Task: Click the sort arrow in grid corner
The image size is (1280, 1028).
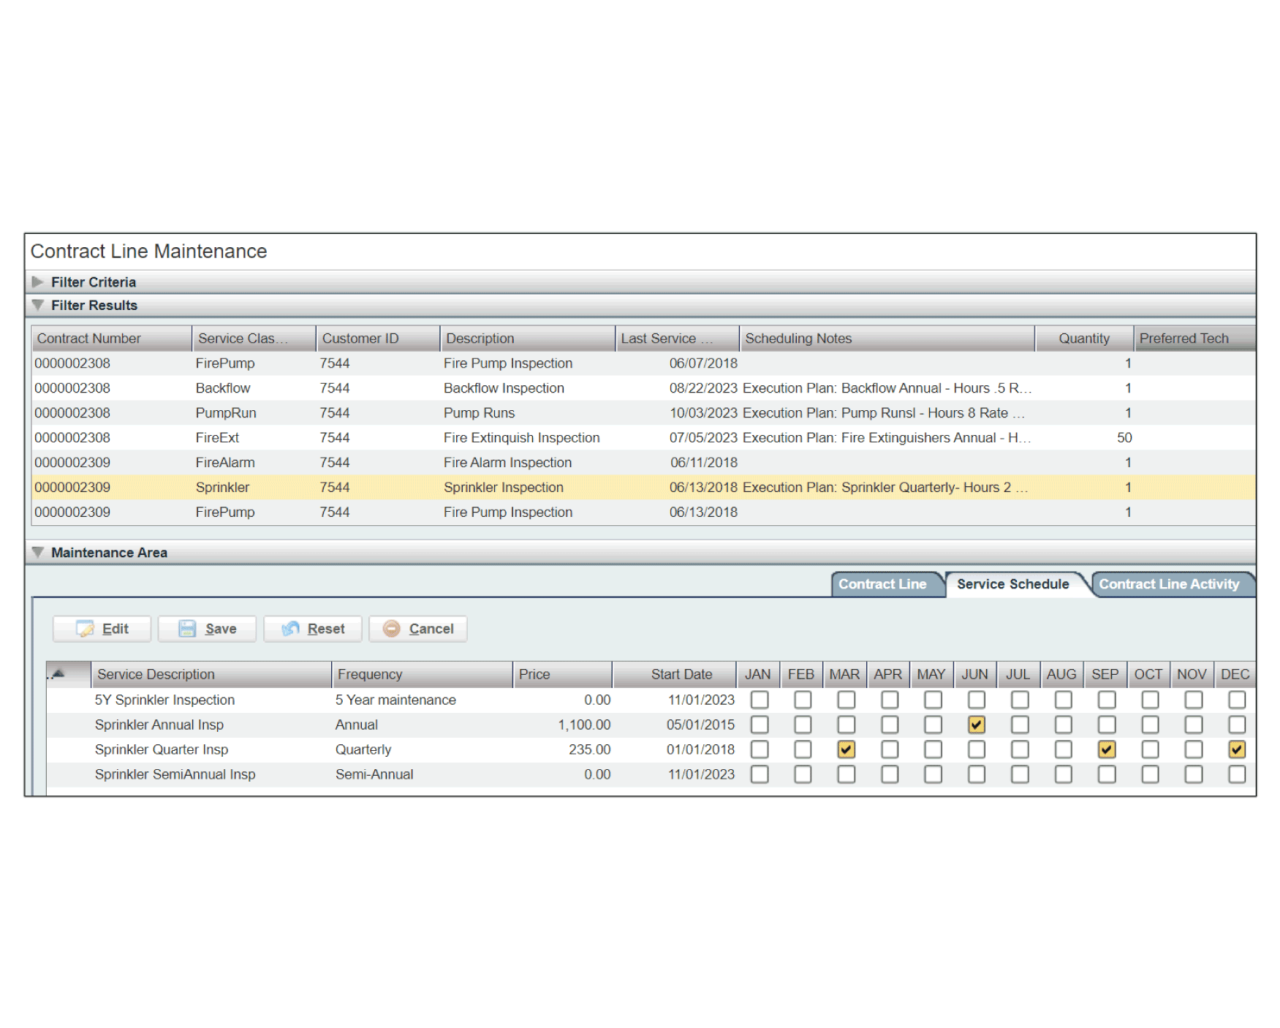Action: pyautogui.click(x=57, y=674)
